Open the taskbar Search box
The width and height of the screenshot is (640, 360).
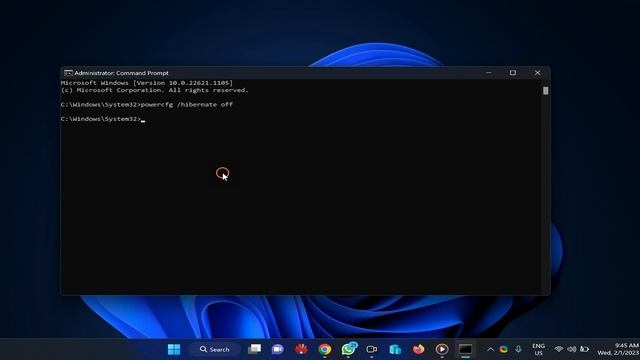(x=214, y=349)
